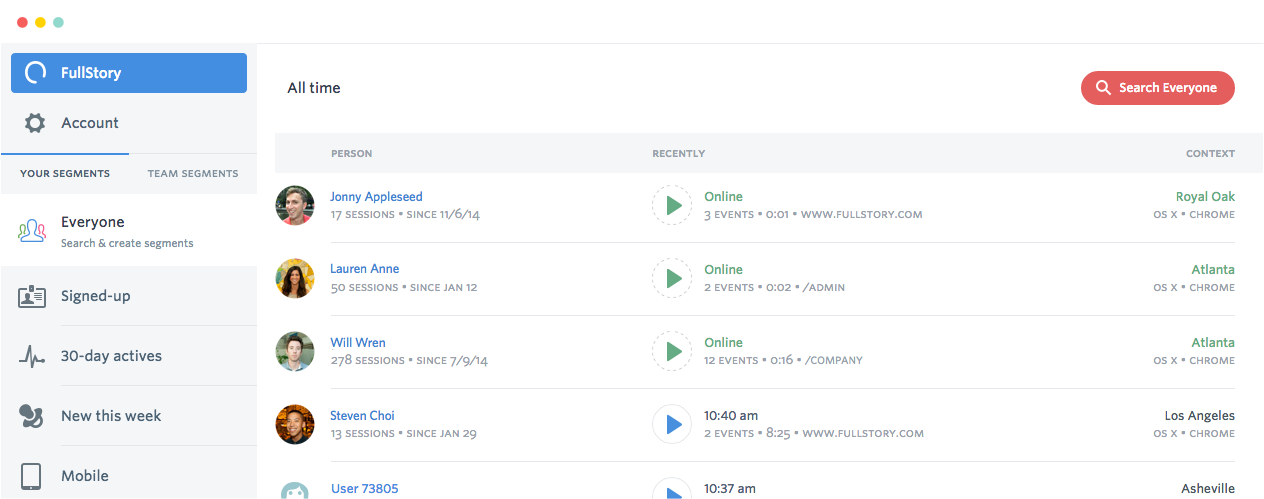The height and width of the screenshot is (499, 1264).
Task: Click Will Wren's name link
Action: [x=357, y=343]
